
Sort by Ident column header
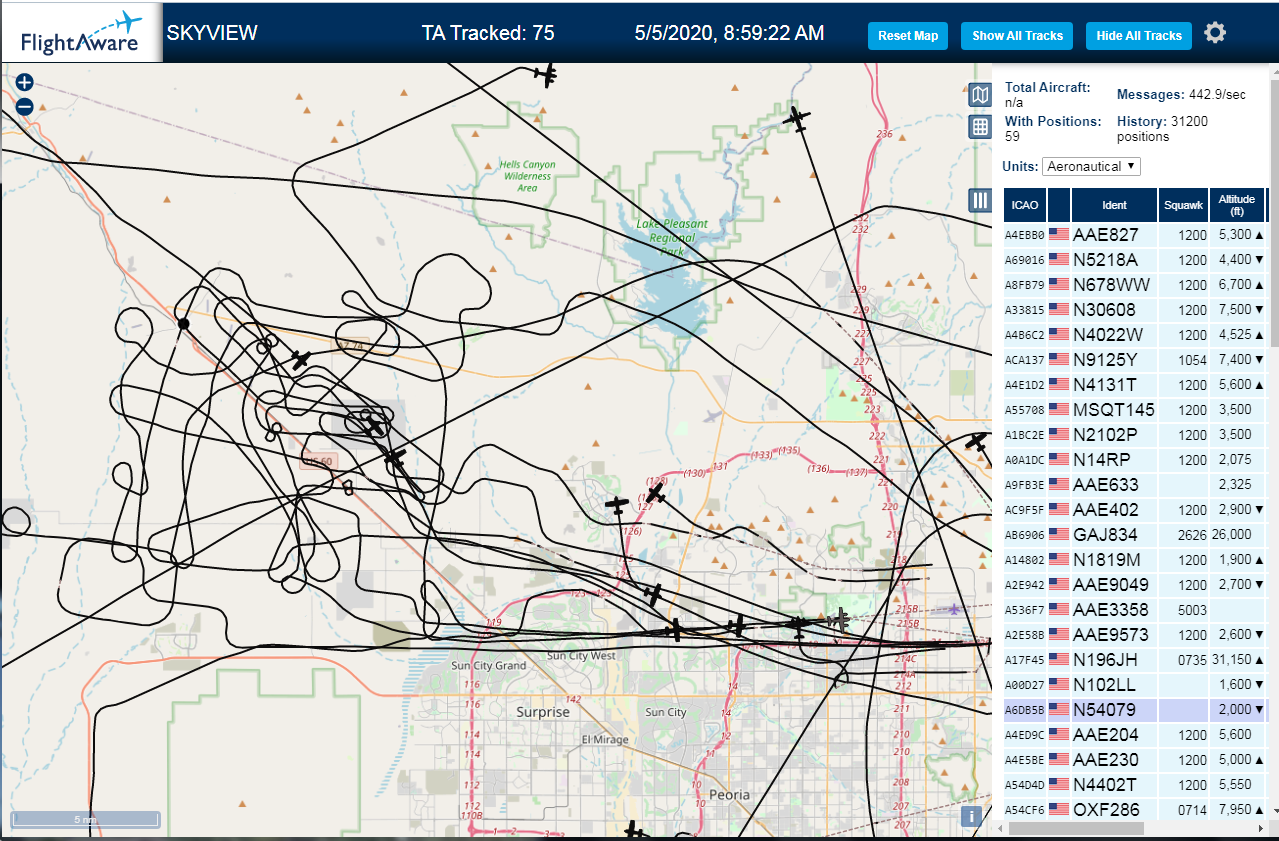[1114, 205]
